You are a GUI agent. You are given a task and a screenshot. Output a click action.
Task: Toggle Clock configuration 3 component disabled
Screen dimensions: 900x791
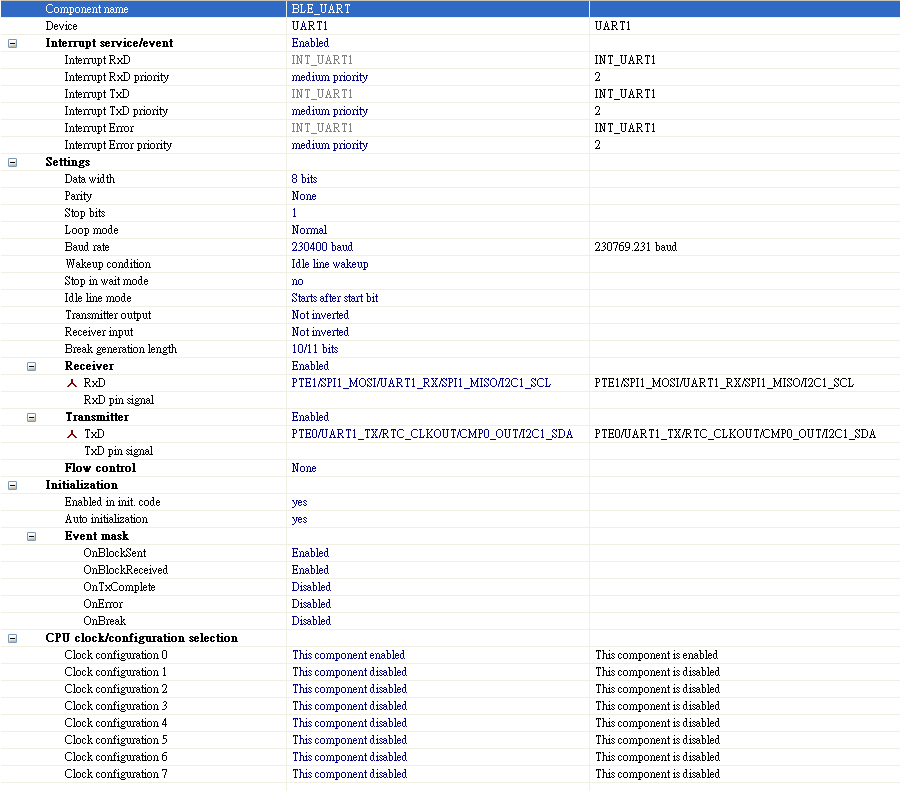[350, 706]
